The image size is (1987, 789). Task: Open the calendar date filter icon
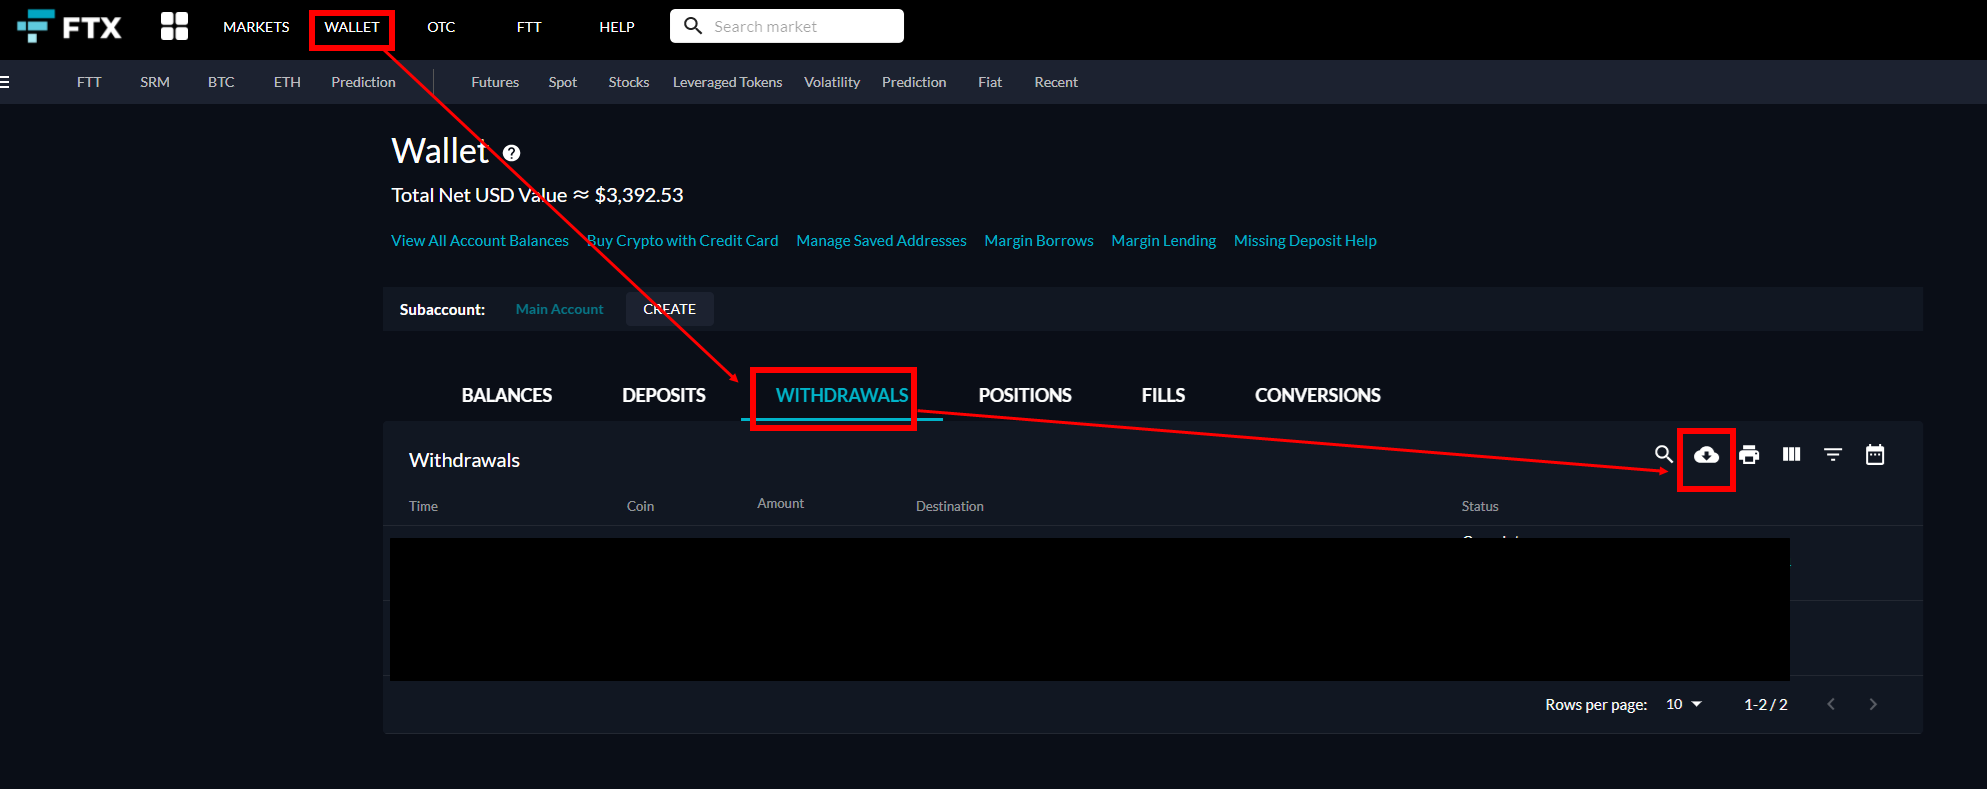pyautogui.click(x=1875, y=454)
